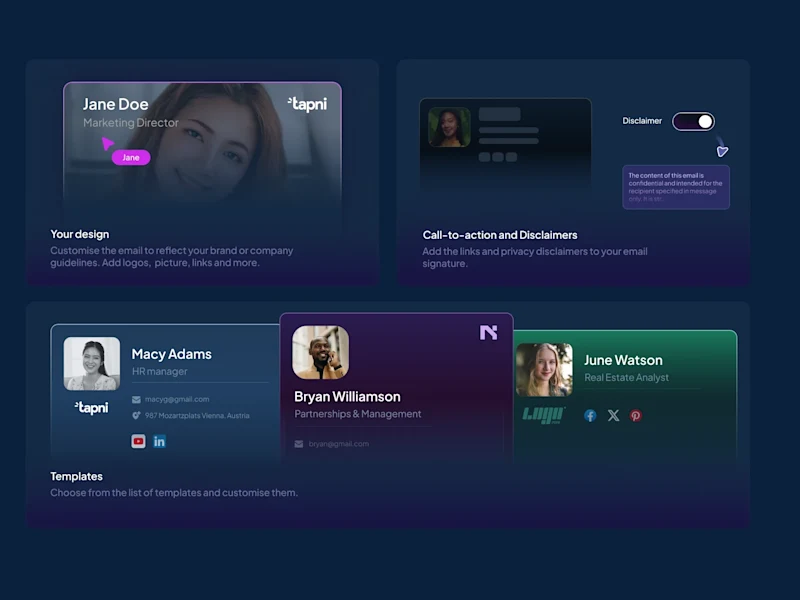The width and height of the screenshot is (800, 600).
Task: Toggle the Disclaimer switch
Action: tap(693, 121)
